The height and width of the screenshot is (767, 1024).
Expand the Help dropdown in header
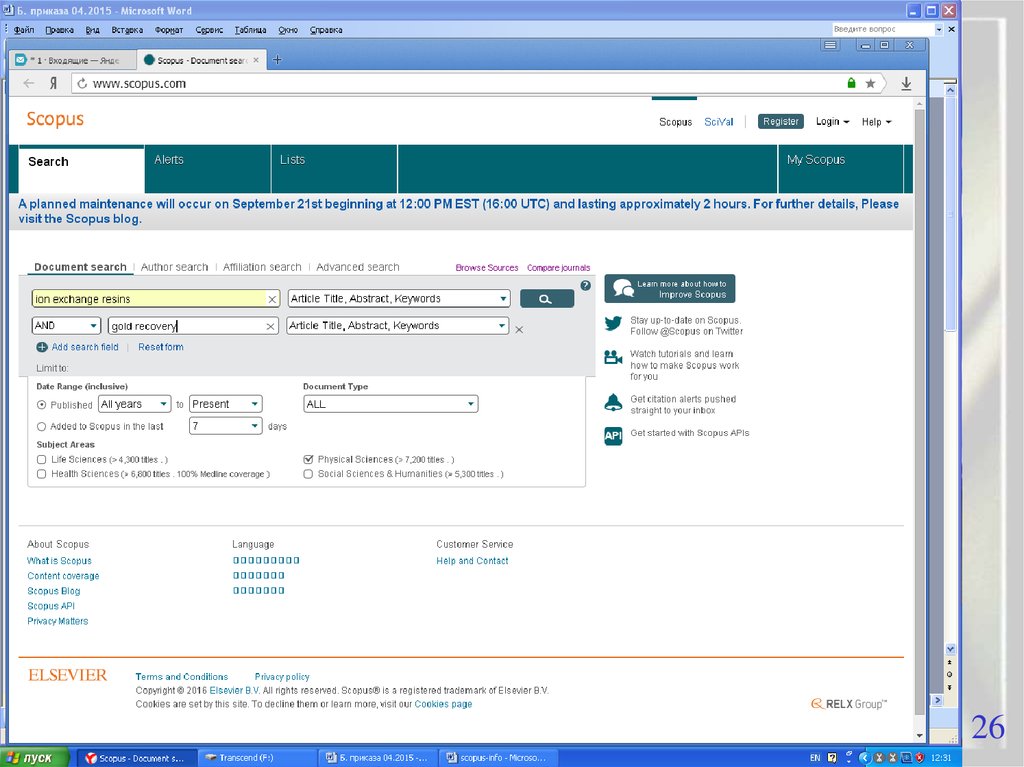click(876, 122)
